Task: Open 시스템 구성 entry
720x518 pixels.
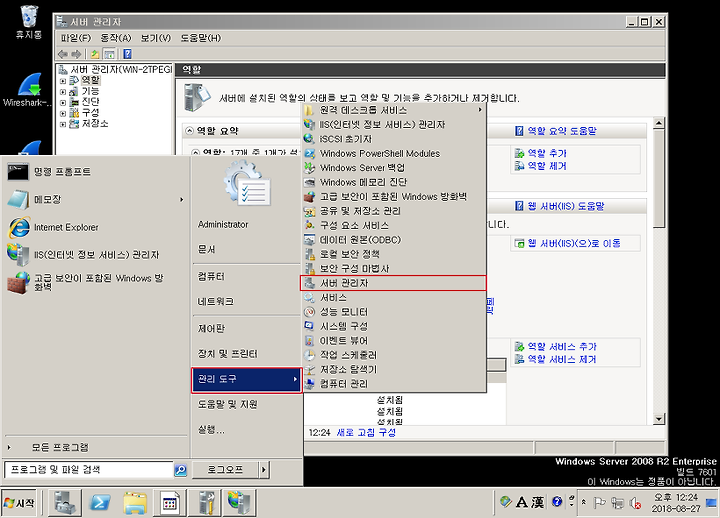Action: 393,326
